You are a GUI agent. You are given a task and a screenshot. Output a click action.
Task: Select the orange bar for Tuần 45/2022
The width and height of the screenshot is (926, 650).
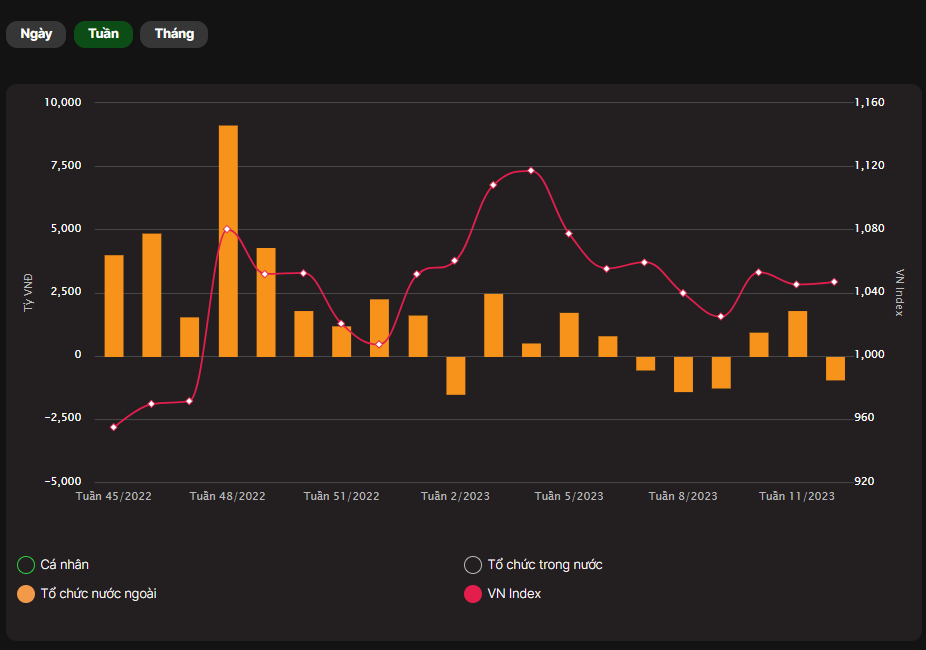(x=114, y=305)
